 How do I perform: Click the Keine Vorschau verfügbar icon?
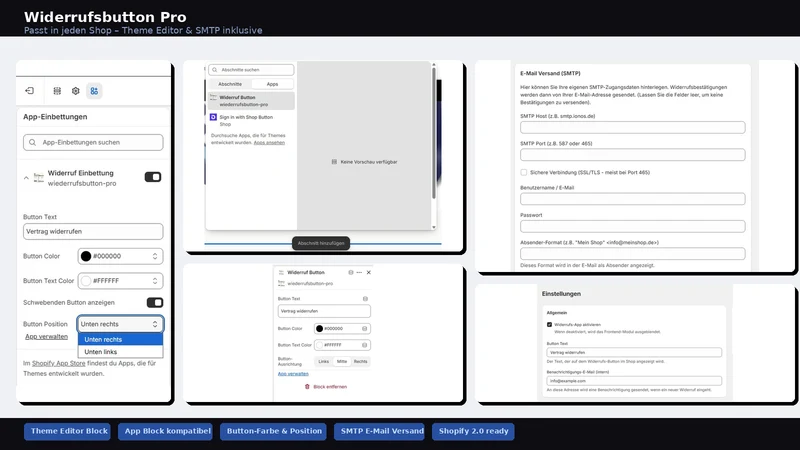[334, 162]
